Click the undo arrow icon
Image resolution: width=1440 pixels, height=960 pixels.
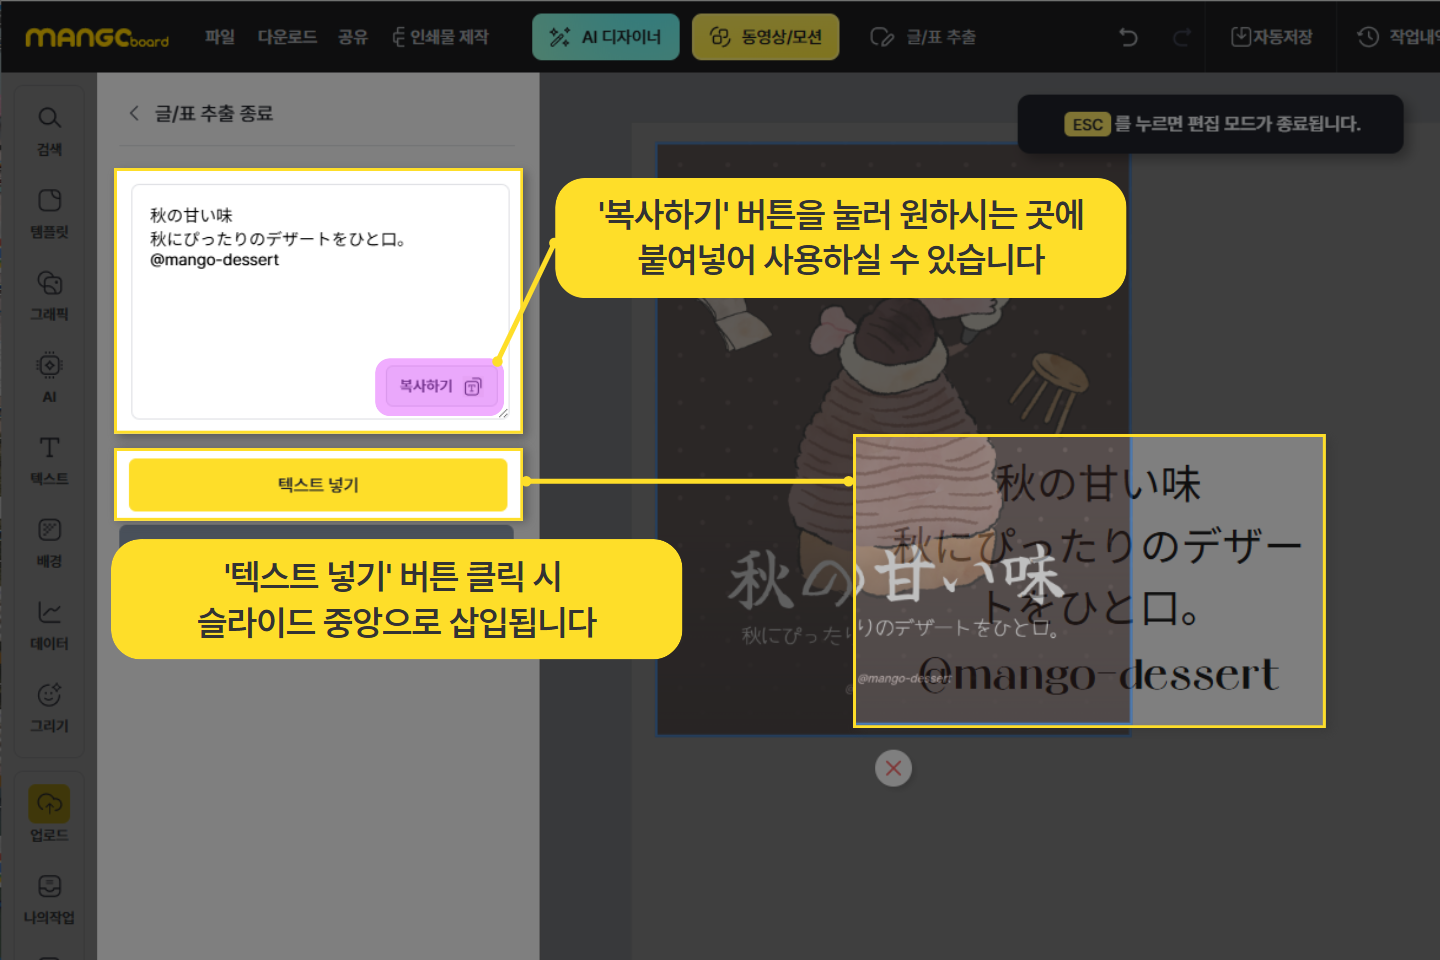tap(1128, 37)
